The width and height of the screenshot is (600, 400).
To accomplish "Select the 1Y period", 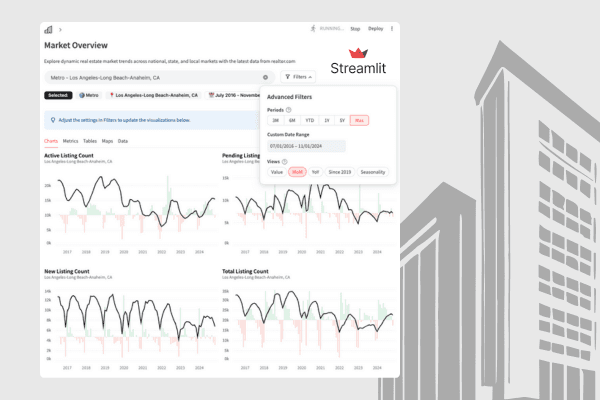I will (x=327, y=120).
